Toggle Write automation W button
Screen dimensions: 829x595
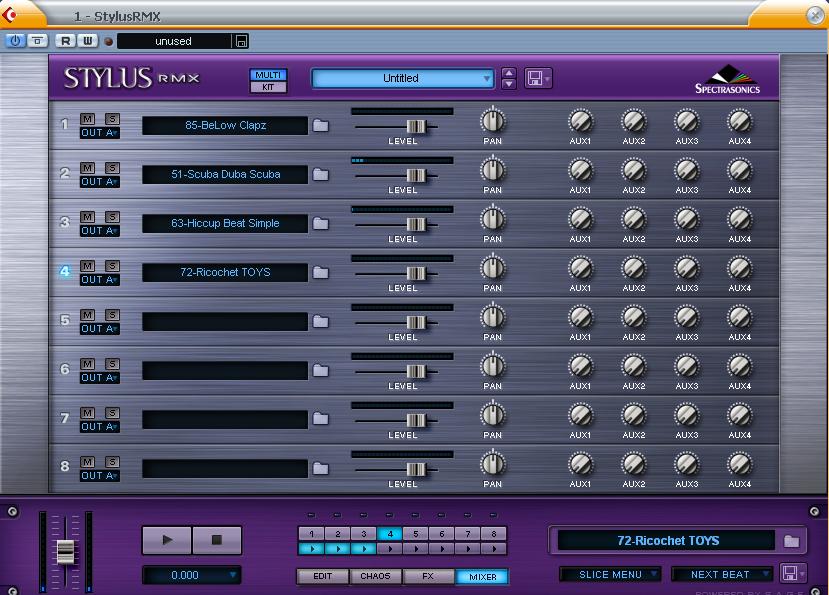pos(88,41)
